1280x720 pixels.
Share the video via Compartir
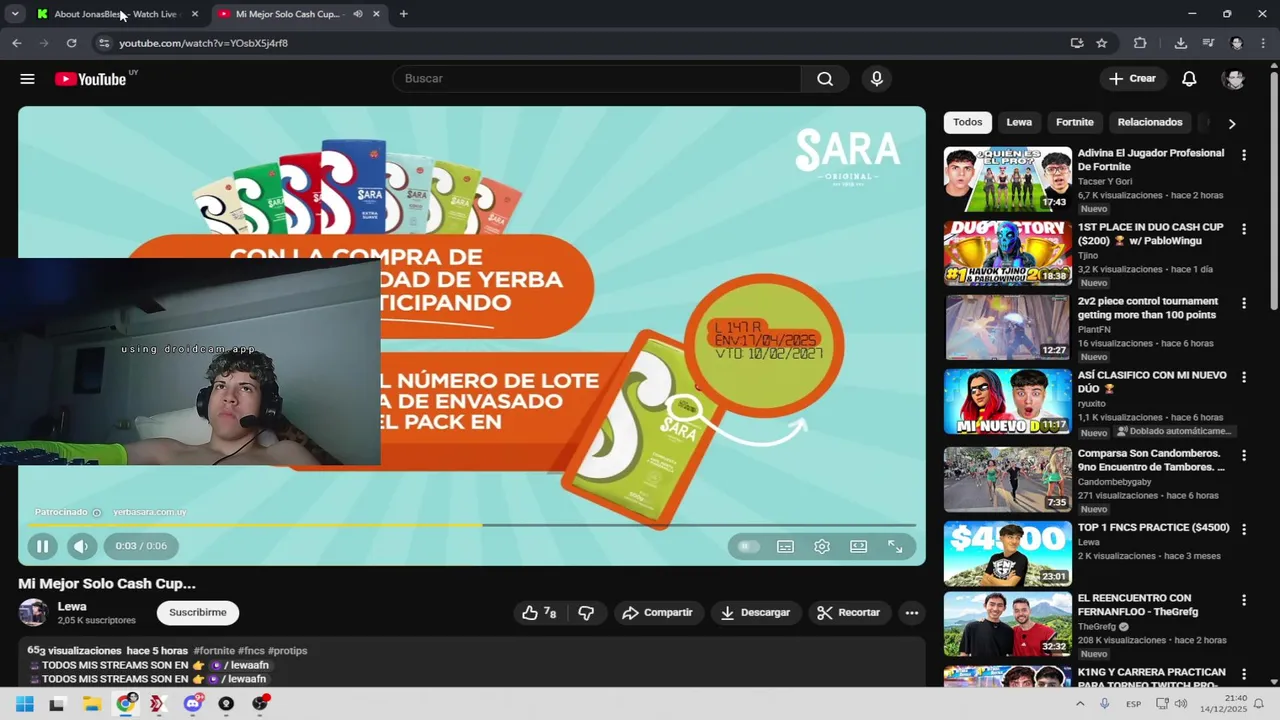[x=658, y=613]
